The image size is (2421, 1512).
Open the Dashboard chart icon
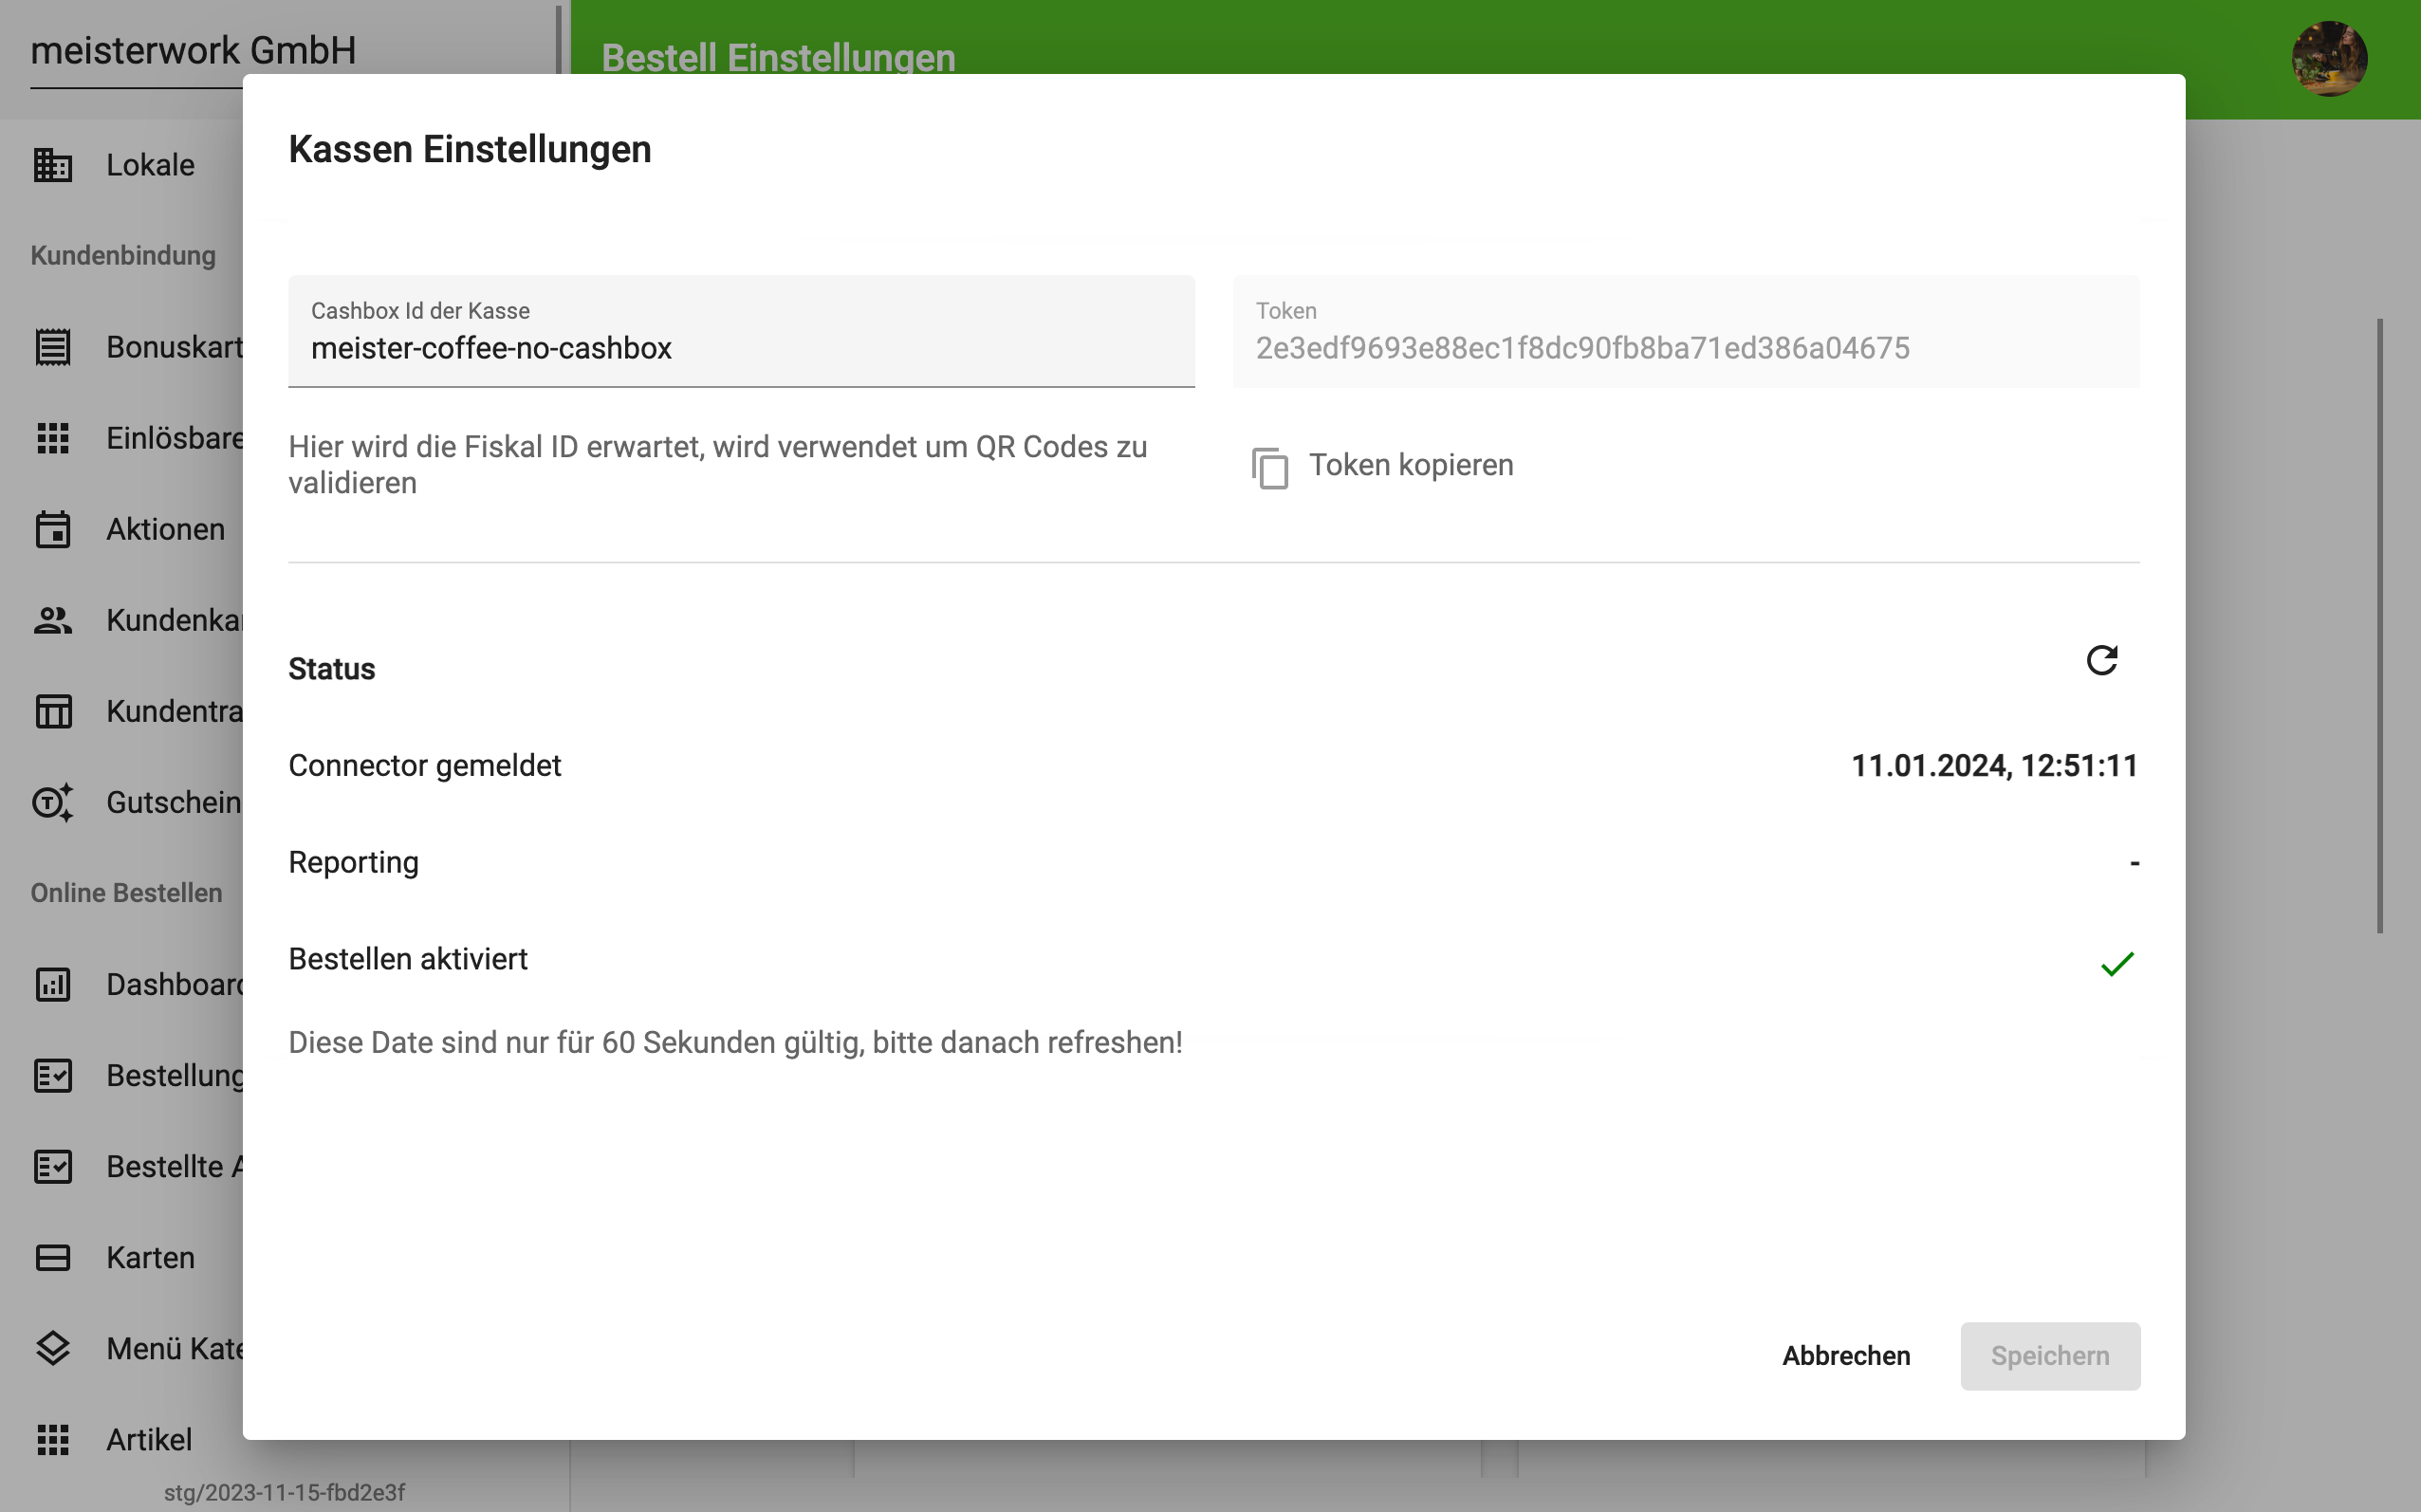click(x=53, y=985)
